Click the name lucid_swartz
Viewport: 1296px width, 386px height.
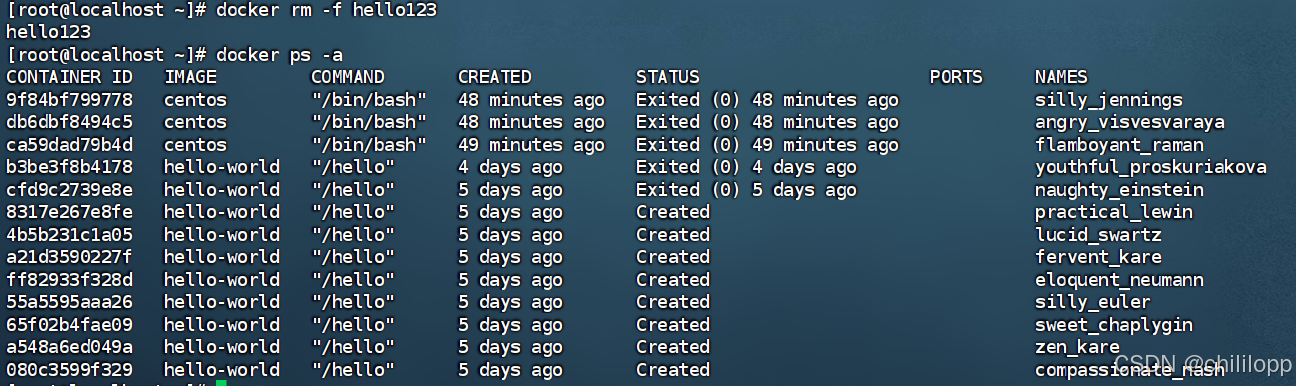point(1098,235)
